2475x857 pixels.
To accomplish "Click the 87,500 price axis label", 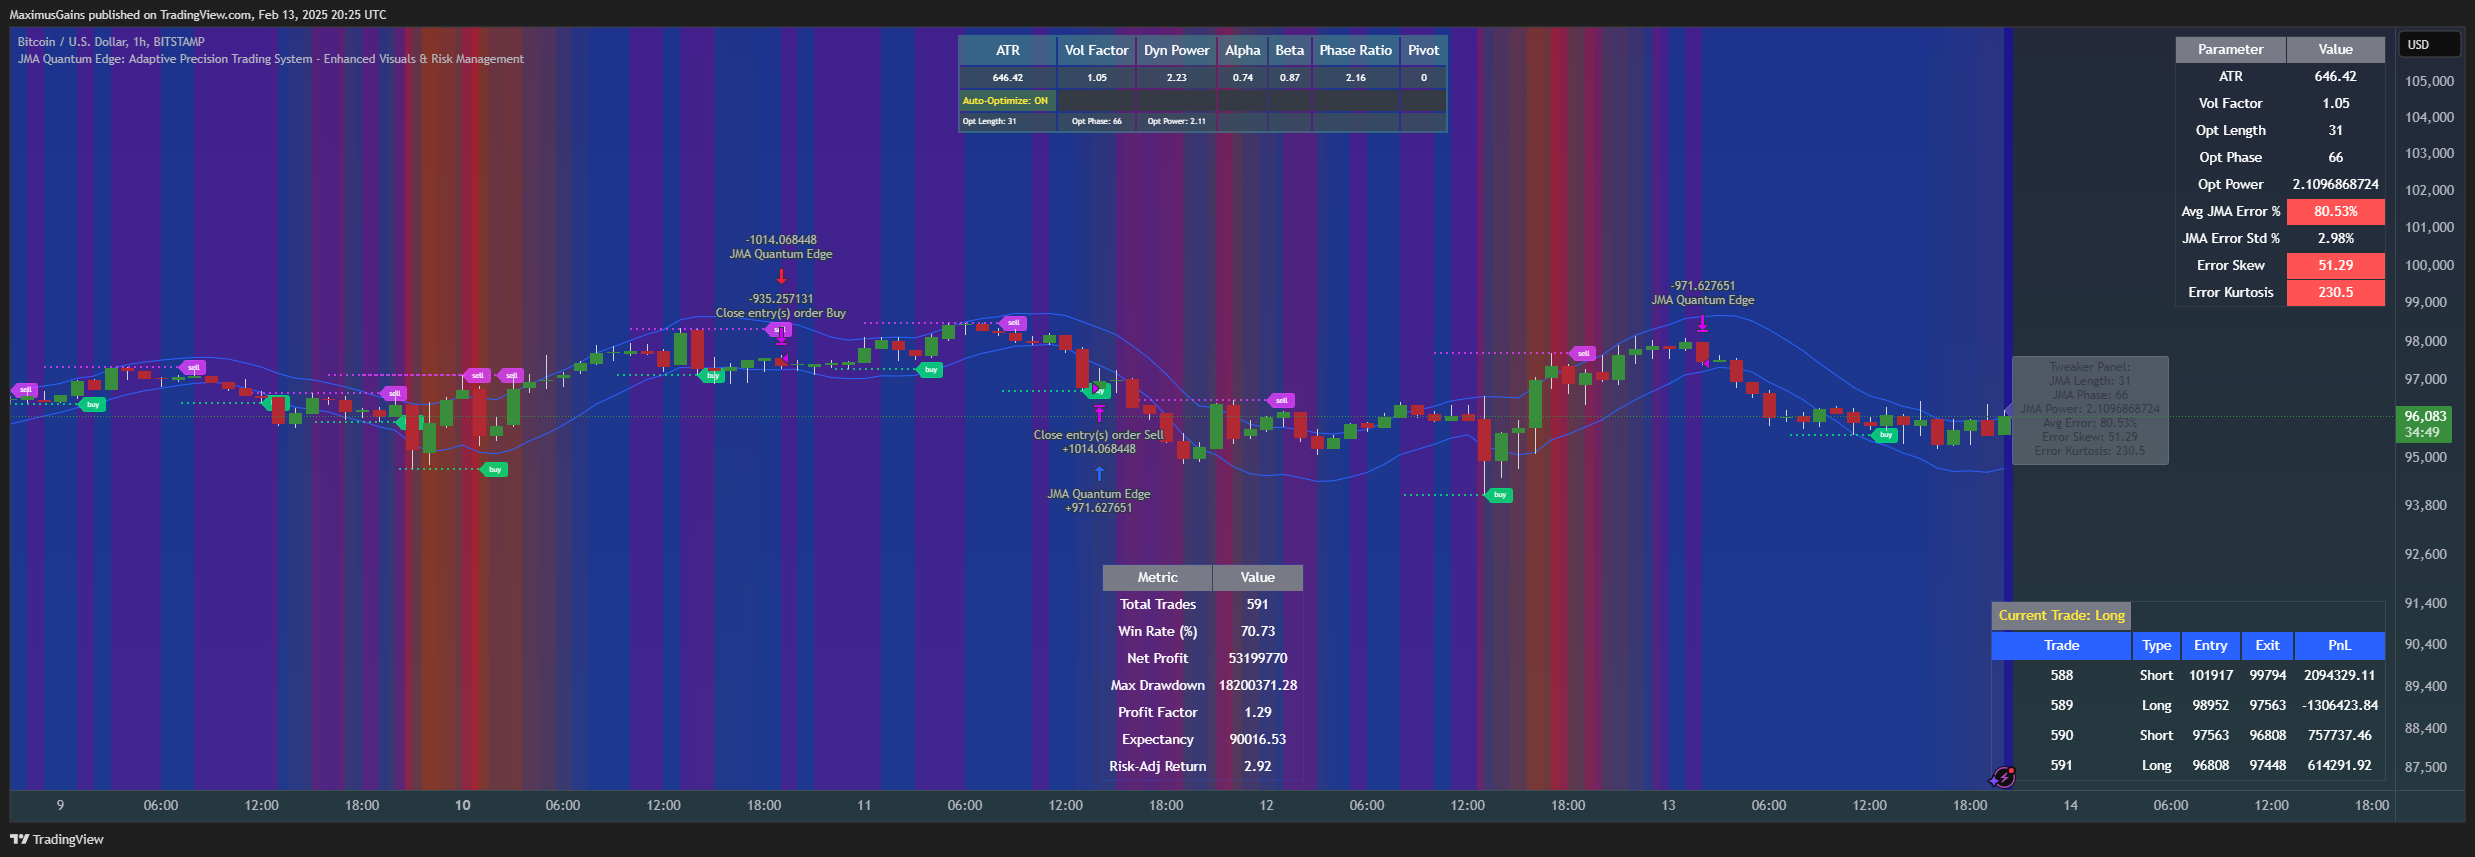I will pos(2425,768).
